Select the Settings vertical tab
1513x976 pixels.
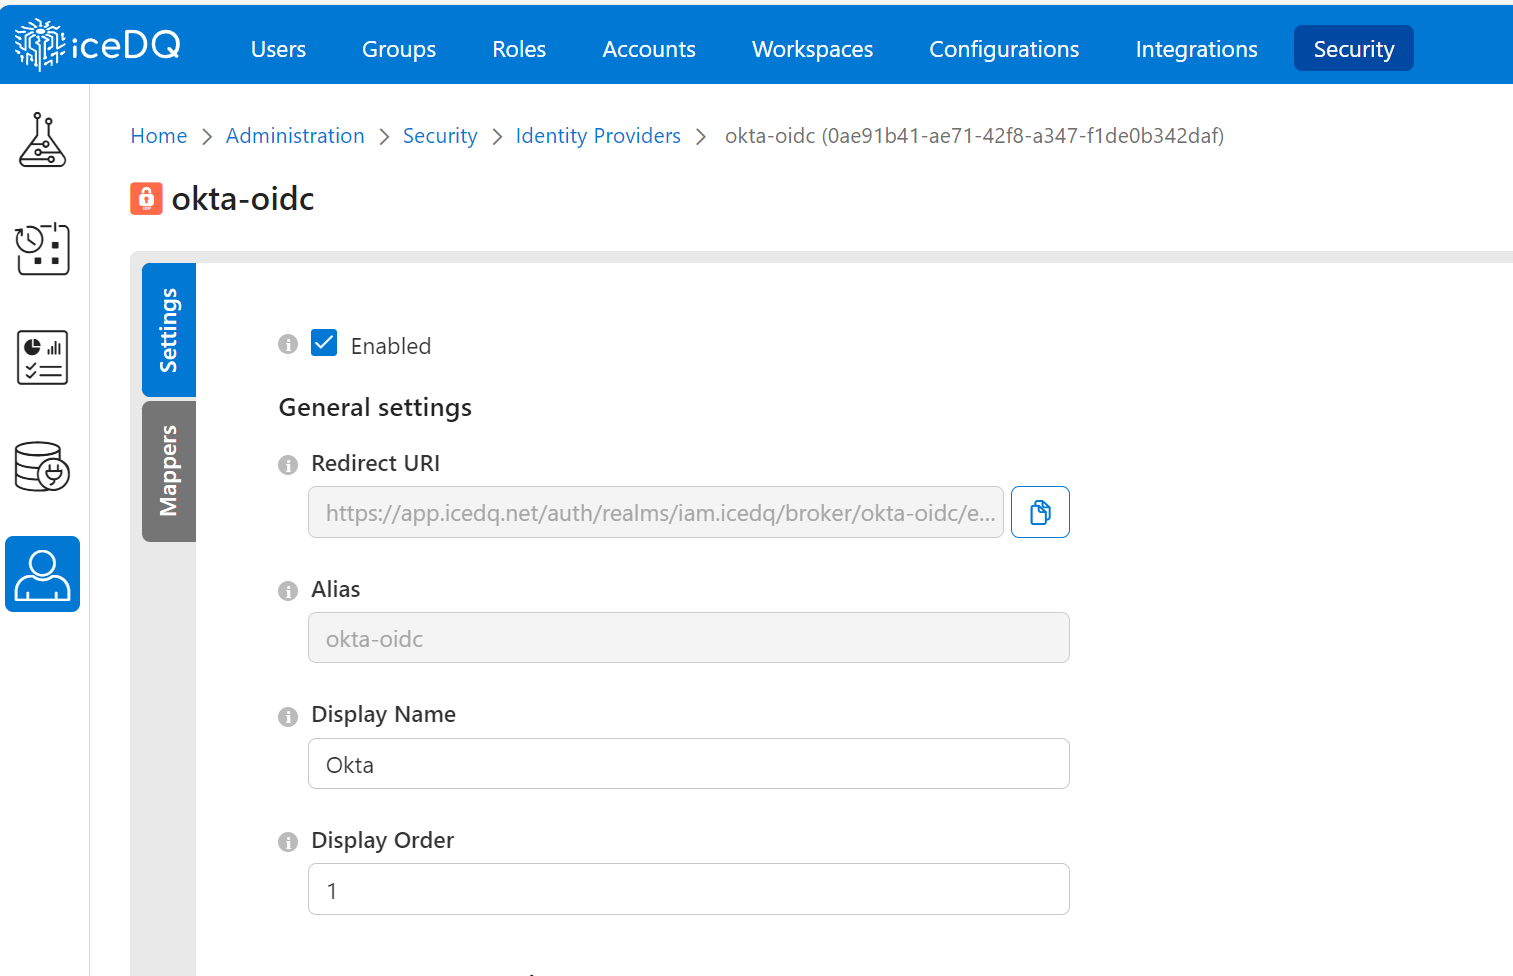(x=169, y=330)
